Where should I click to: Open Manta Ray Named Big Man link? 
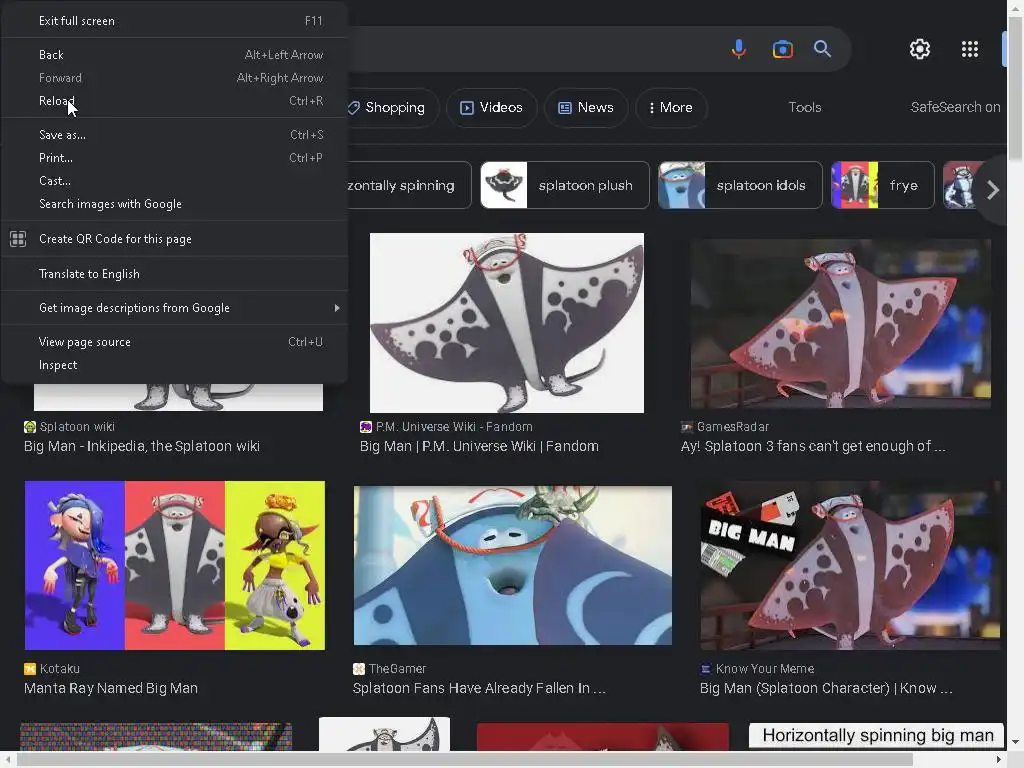pyautogui.click(x=110, y=688)
